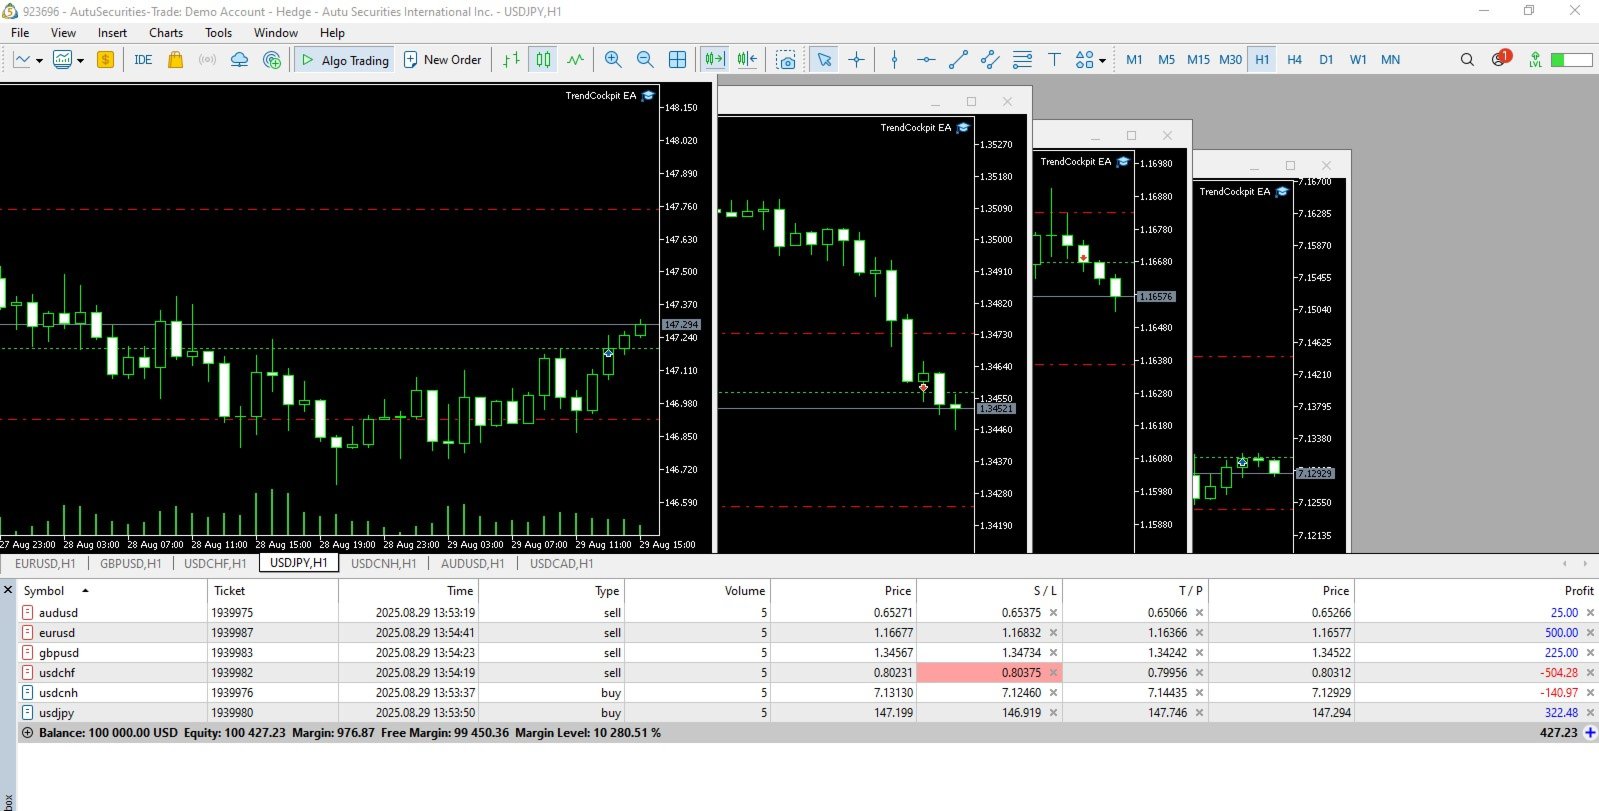Activate the crosshair cursor

pyautogui.click(x=856, y=60)
